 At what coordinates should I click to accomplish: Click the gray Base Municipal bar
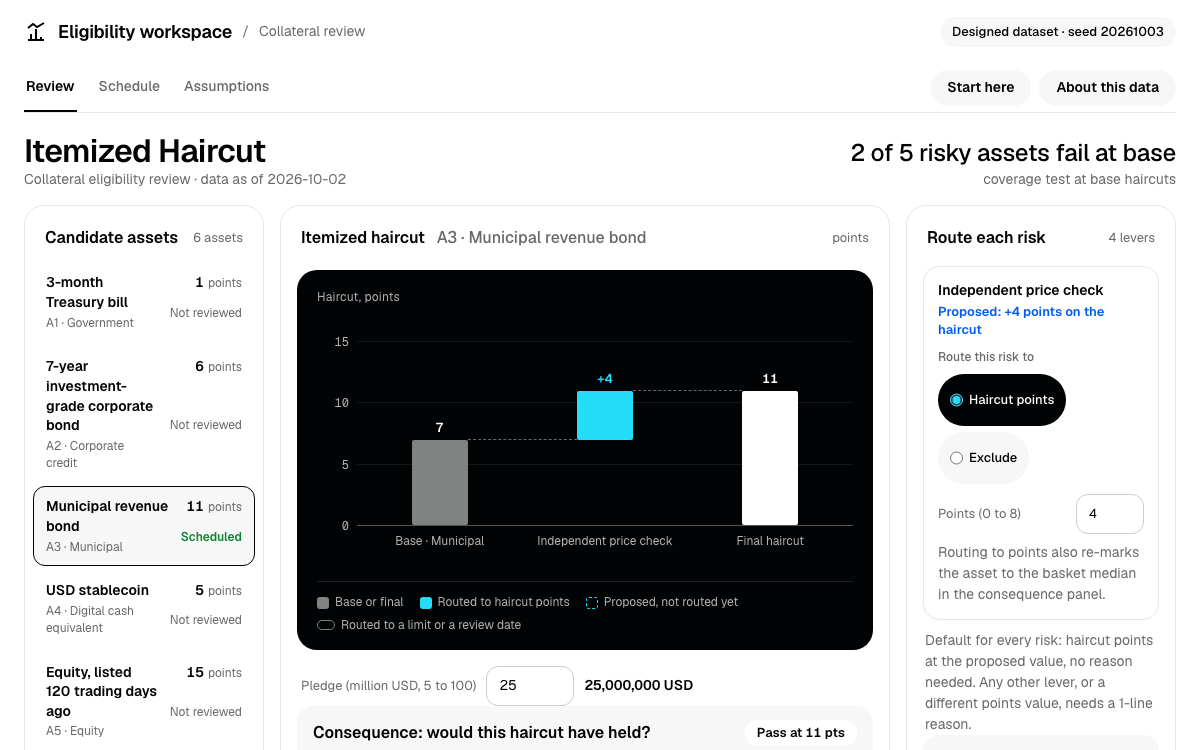point(440,482)
